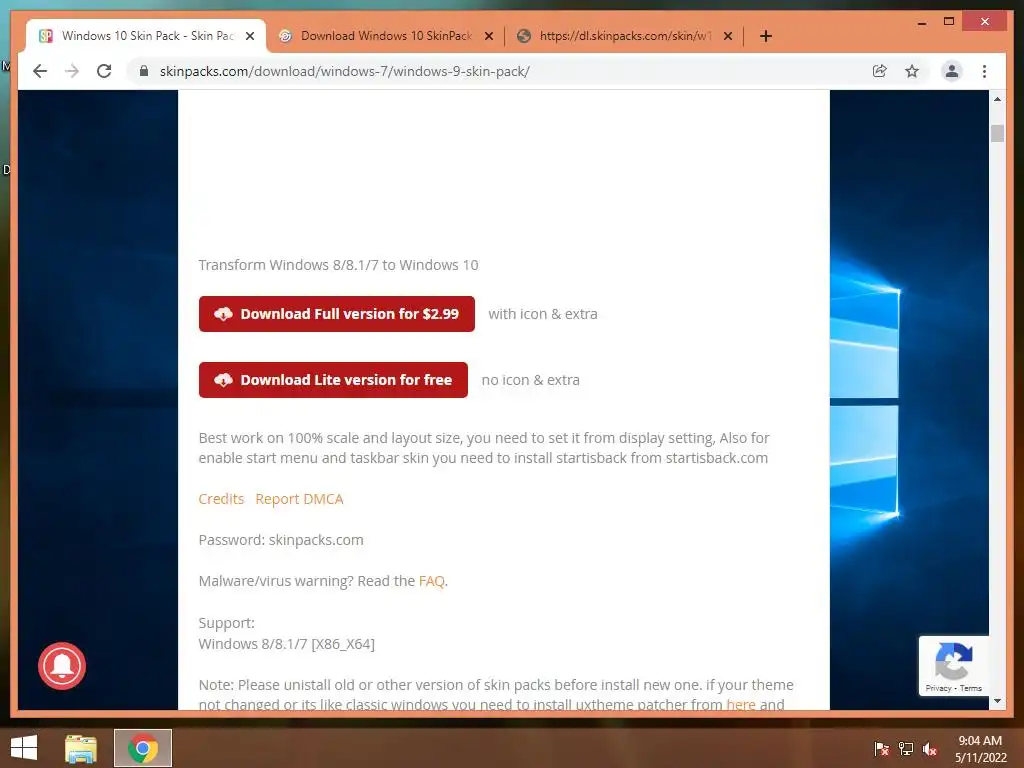Bookmark this page with the star icon
The image size is (1024, 768).
[912, 71]
